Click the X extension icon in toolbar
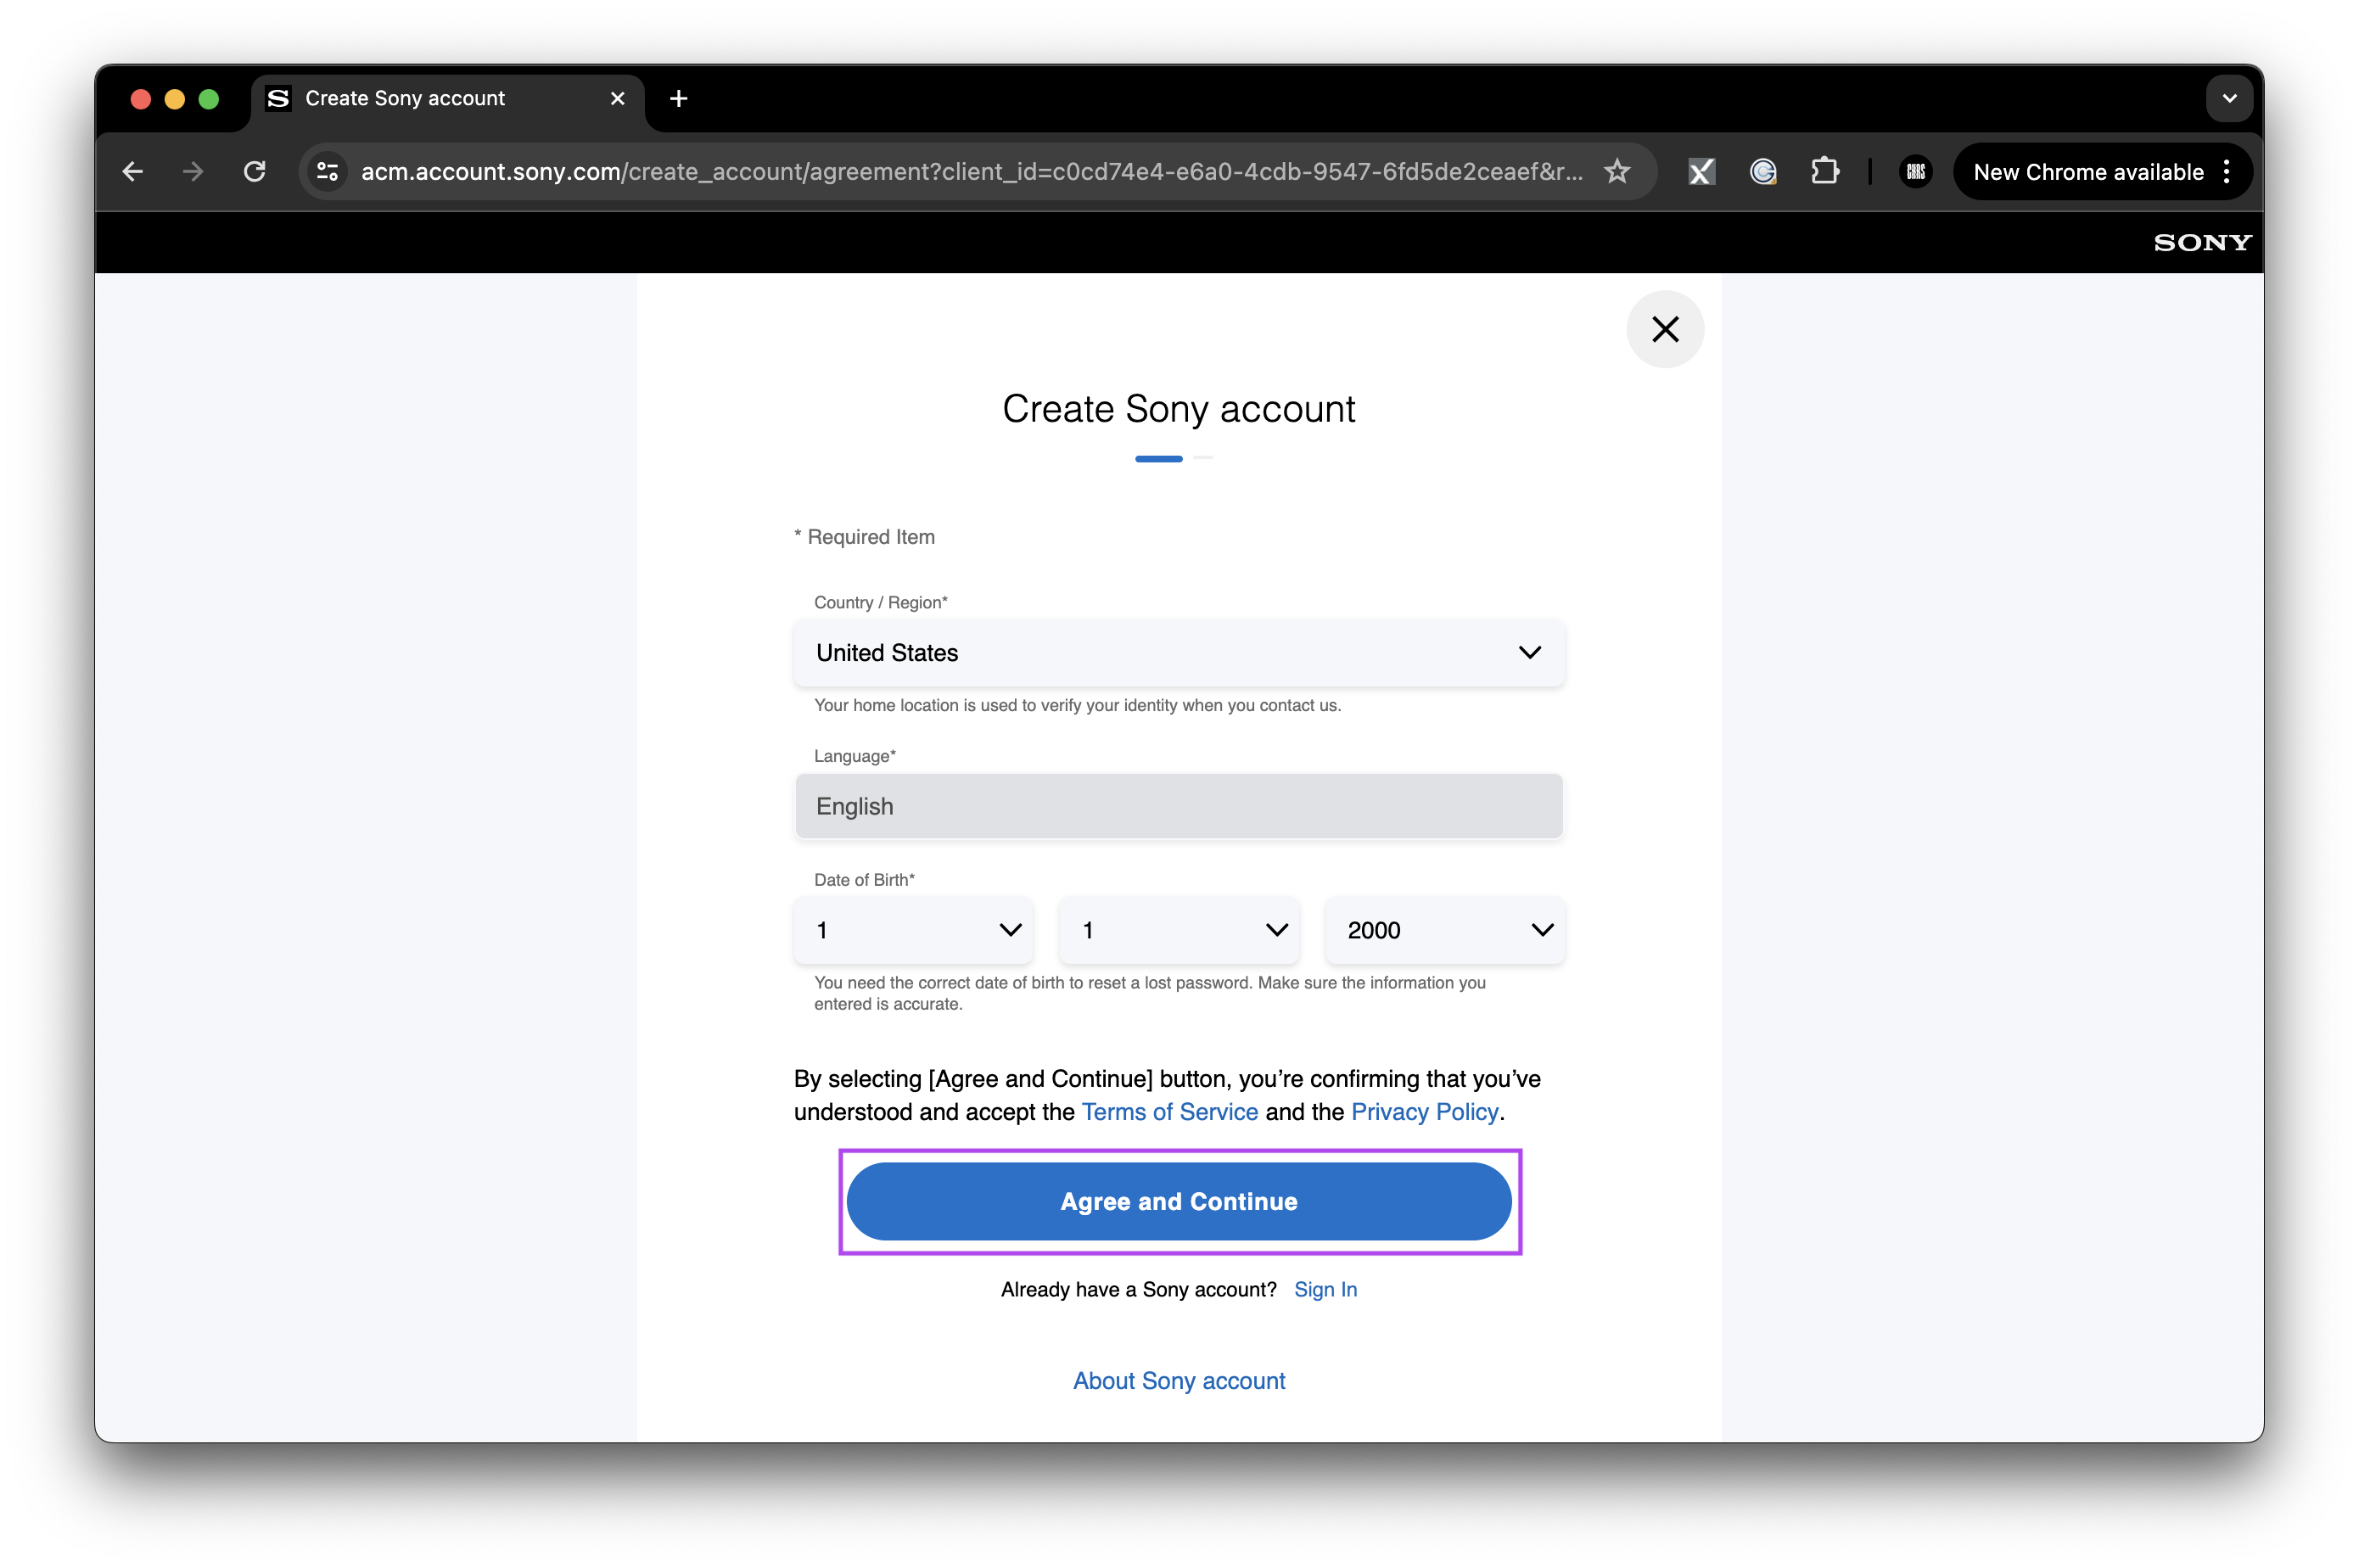The height and width of the screenshot is (1568, 2359). pyautogui.click(x=1701, y=171)
